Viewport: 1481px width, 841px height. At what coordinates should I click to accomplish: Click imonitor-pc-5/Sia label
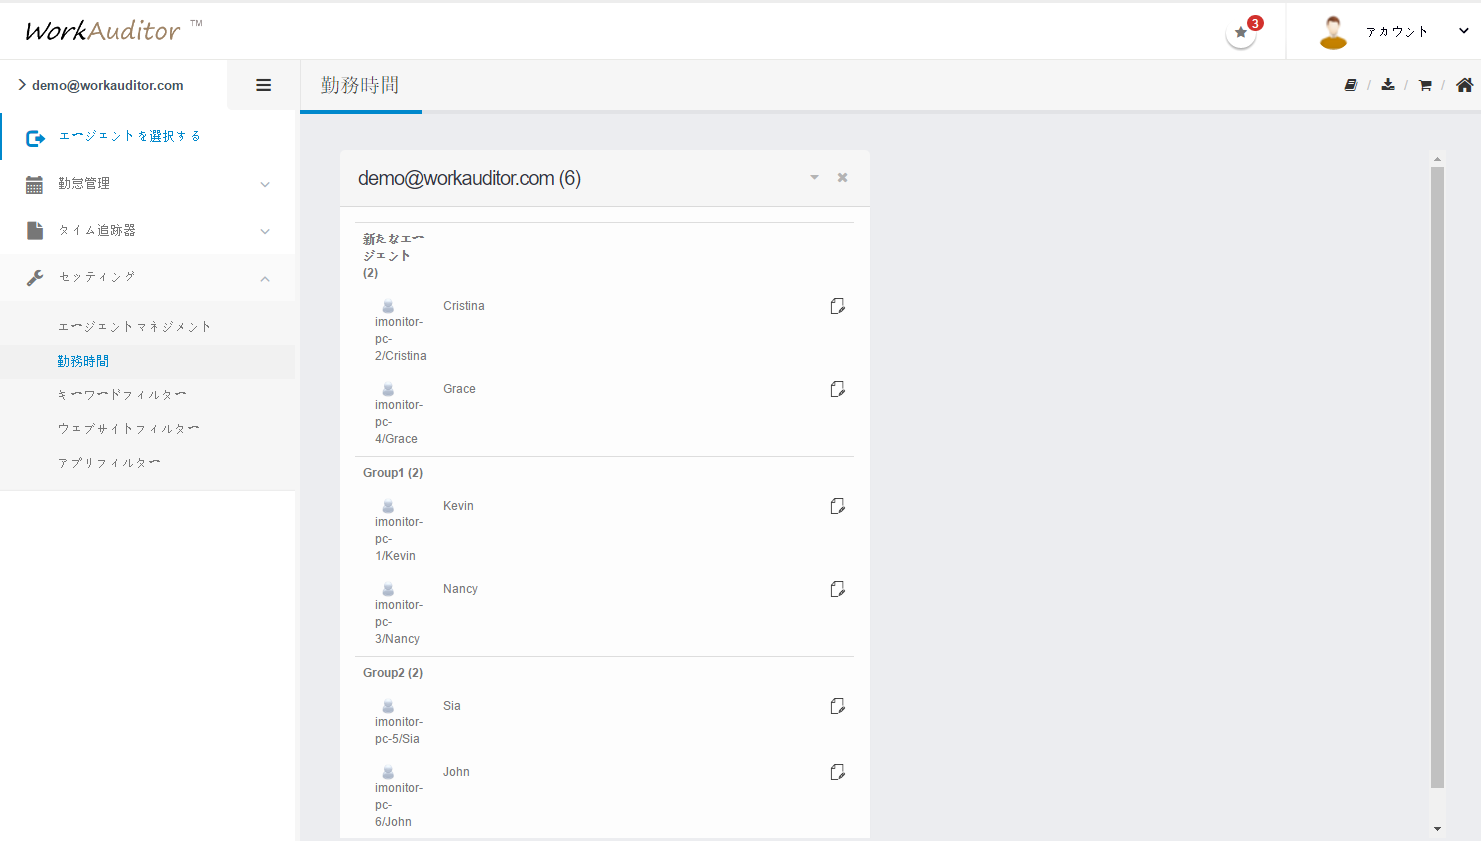click(x=399, y=730)
